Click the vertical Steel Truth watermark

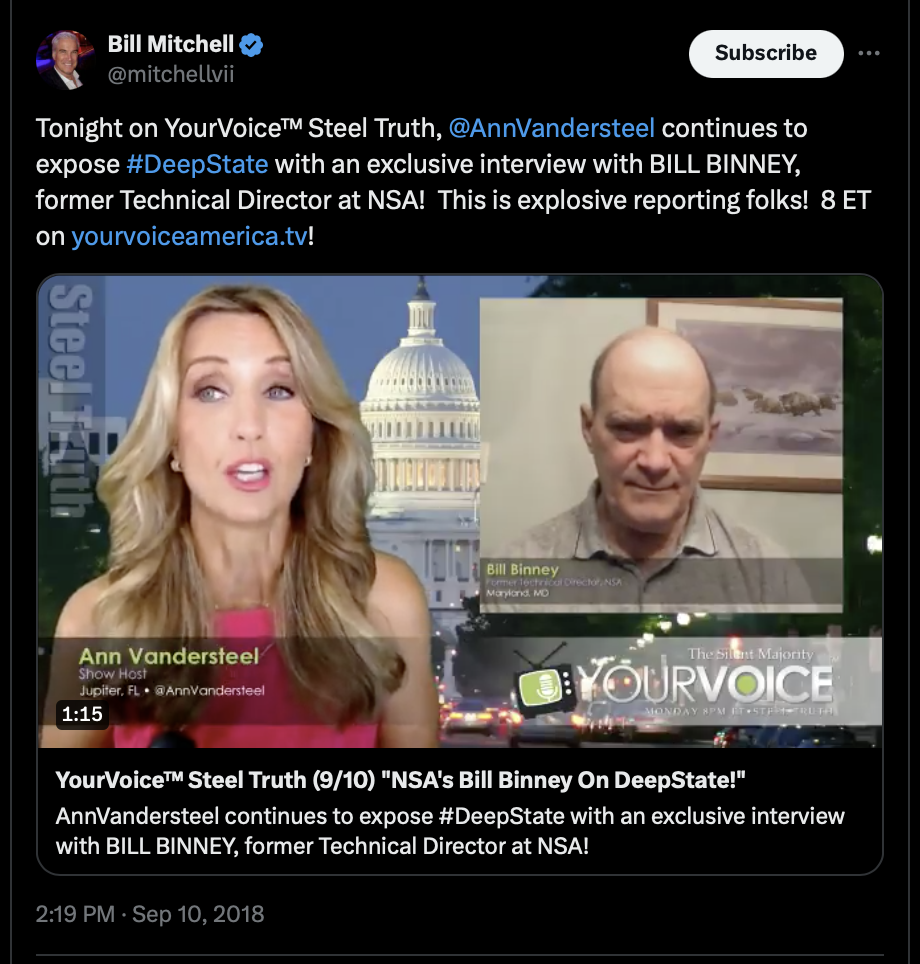click(x=71, y=400)
